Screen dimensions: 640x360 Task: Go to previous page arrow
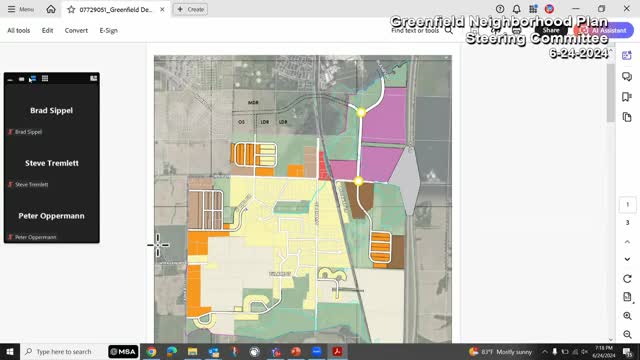[627, 242]
